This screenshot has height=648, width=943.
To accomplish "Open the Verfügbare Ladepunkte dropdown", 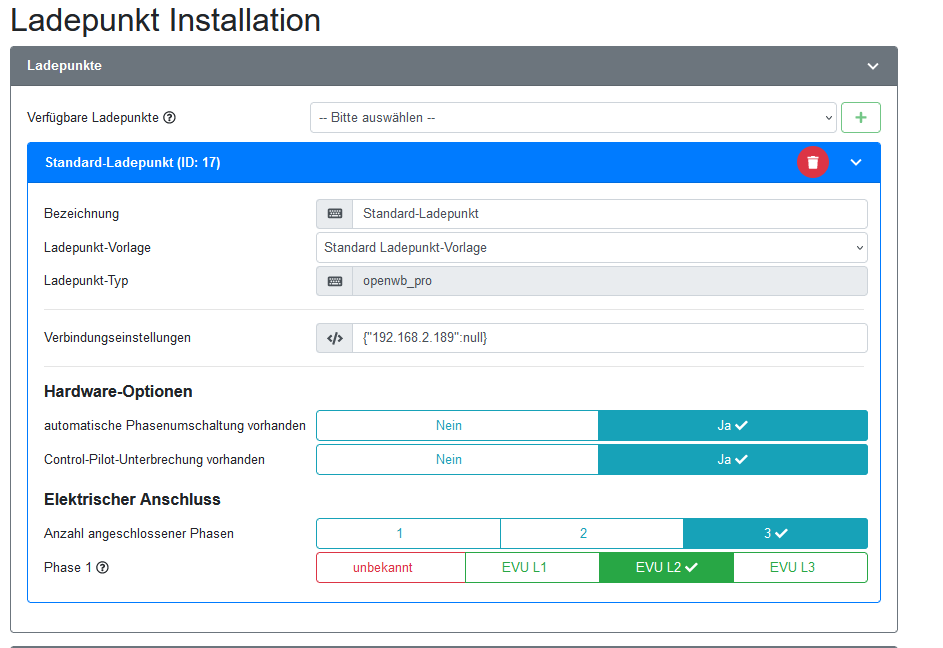I will coord(573,118).
